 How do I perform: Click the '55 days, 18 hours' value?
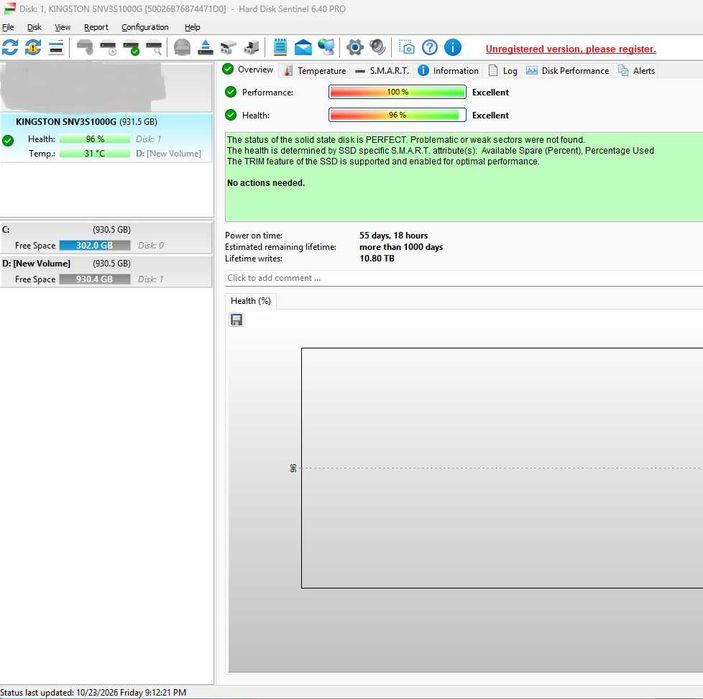pos(393,235)
